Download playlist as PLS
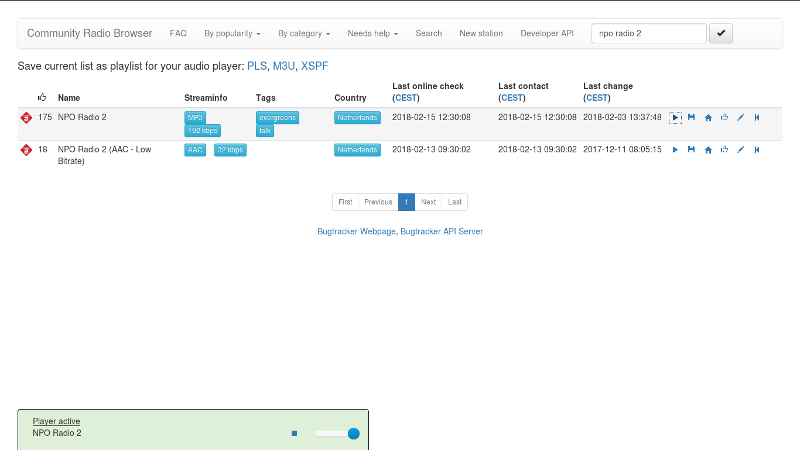 coord(257,66)
